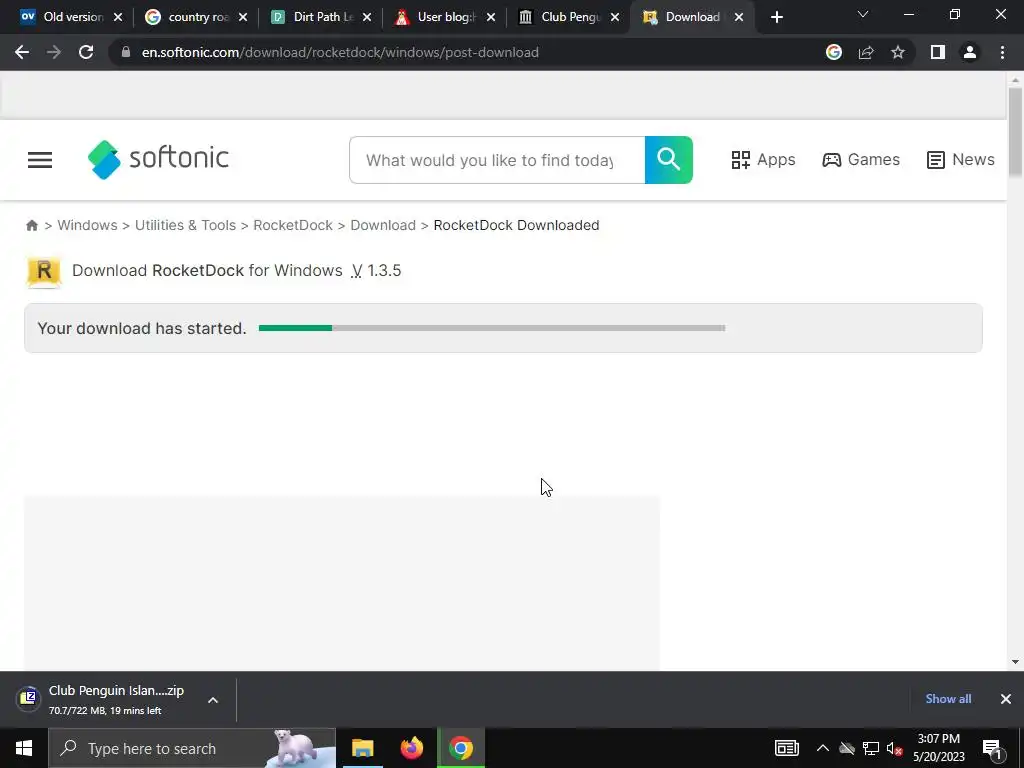Open the notification center icon
Viewport: 1024px width, 768px height.
[992, 748]
